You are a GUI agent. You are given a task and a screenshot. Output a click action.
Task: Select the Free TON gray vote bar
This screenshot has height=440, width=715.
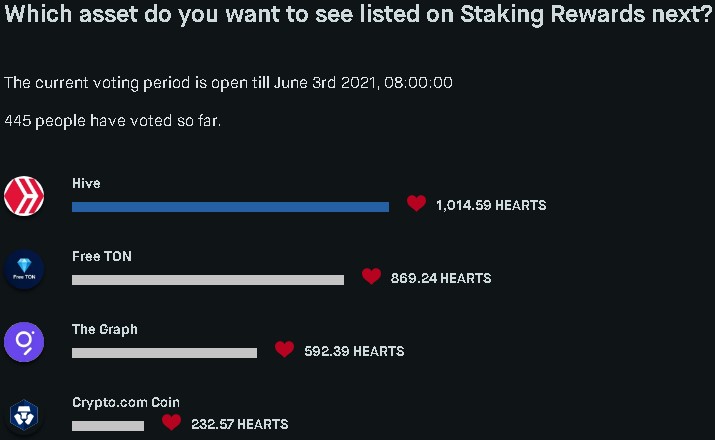pyautogui.click(x=208, y=280)
